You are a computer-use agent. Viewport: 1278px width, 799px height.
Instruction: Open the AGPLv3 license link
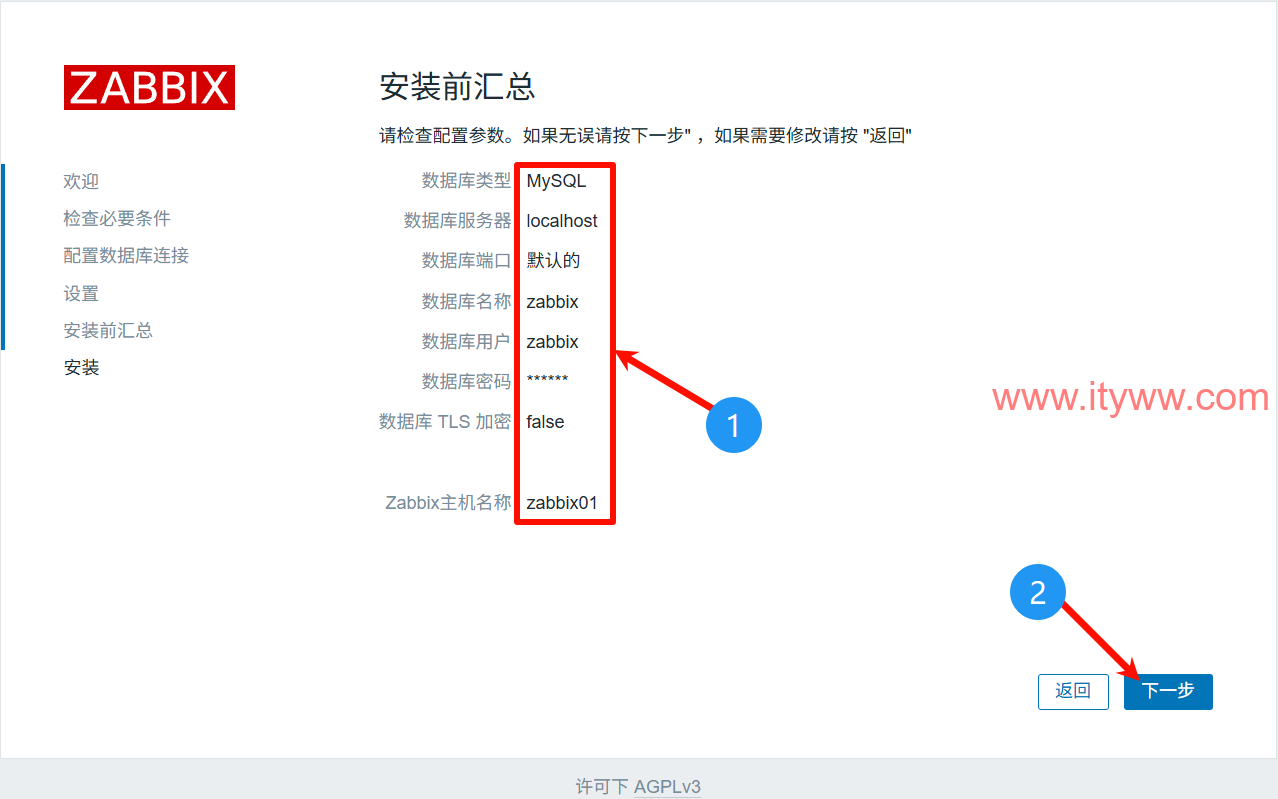point(667,787)
